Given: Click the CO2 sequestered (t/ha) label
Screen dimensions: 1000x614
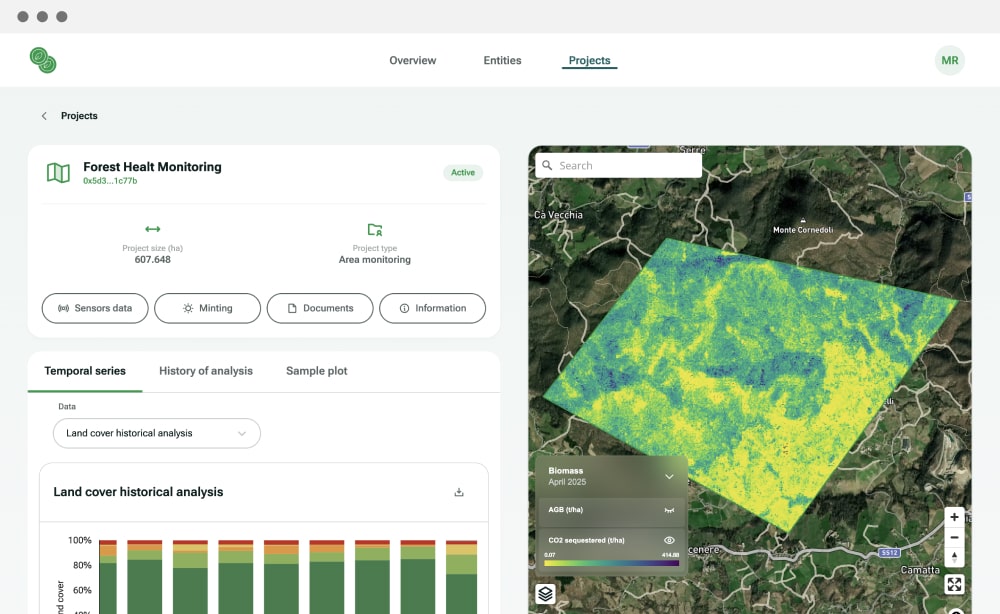Looking at the screenshot, I should 587,540.
